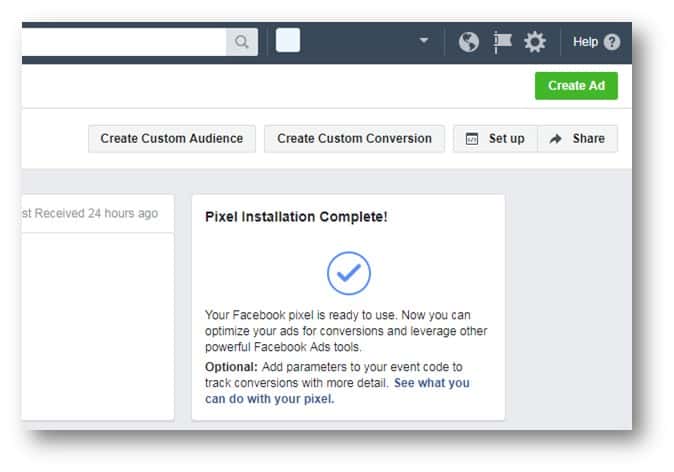This screenshot has height=472, width=674.
Task: Click the code window icon beside Set up
Action: 472,139
